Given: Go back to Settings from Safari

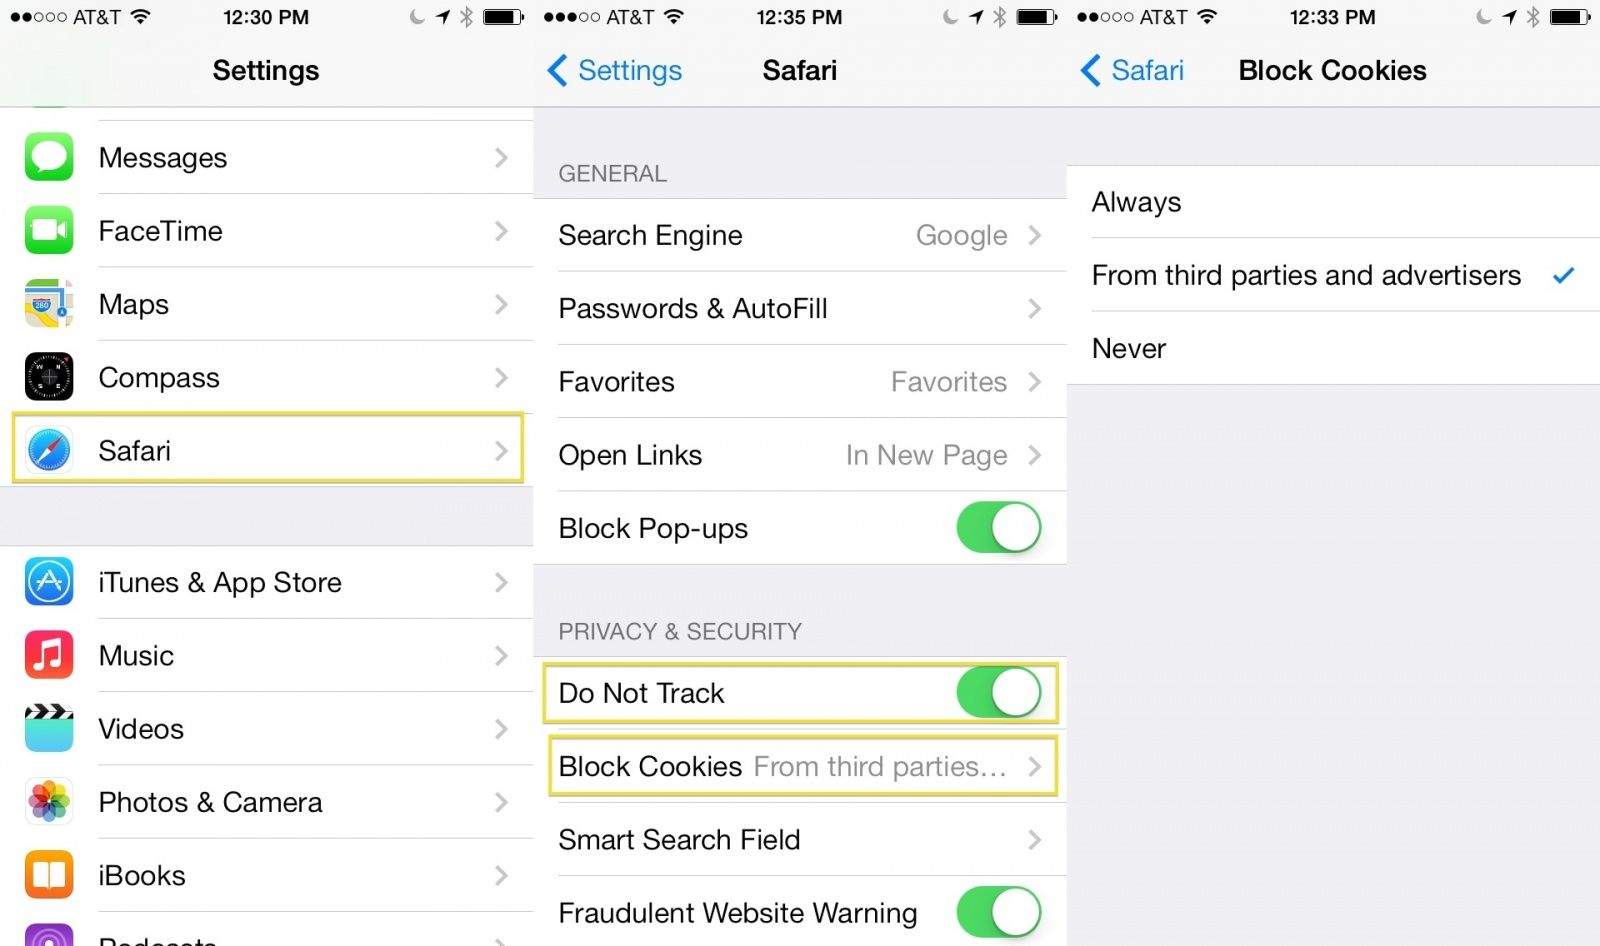Looking at the screenshot, I should (x=614, y=70).
